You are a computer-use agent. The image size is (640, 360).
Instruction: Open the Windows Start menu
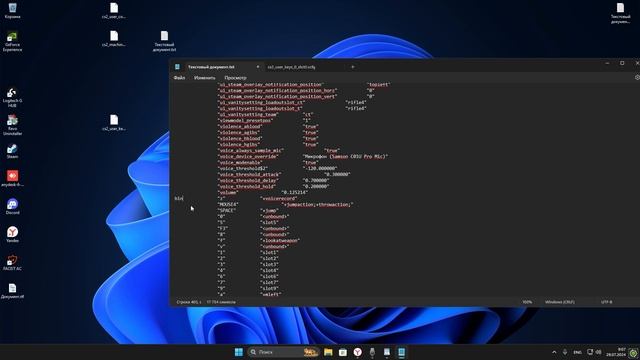pos(239,352)
